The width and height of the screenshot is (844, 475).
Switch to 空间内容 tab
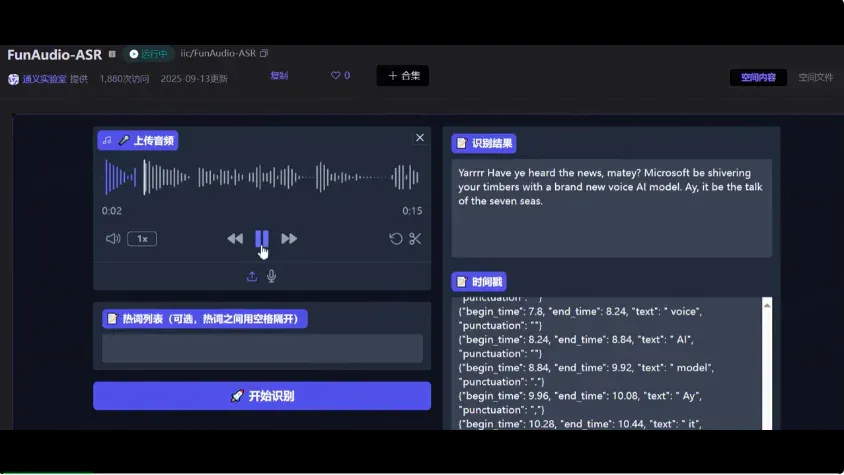758,78
